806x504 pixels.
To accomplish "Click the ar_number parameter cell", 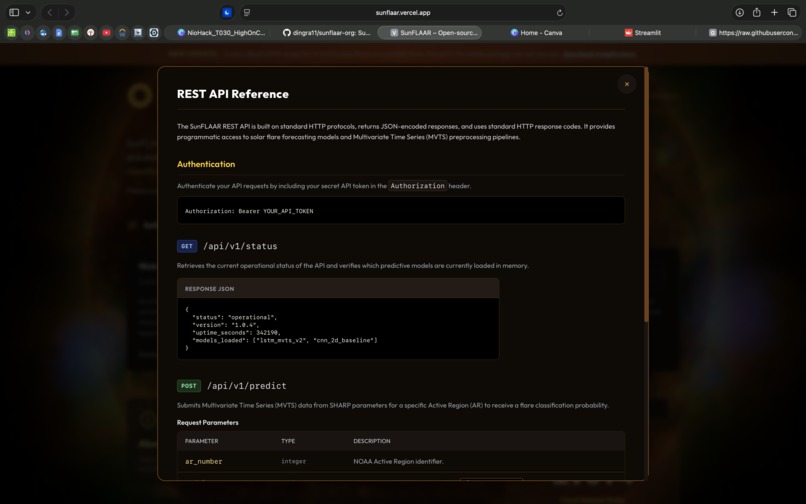I will coord(204,461).
